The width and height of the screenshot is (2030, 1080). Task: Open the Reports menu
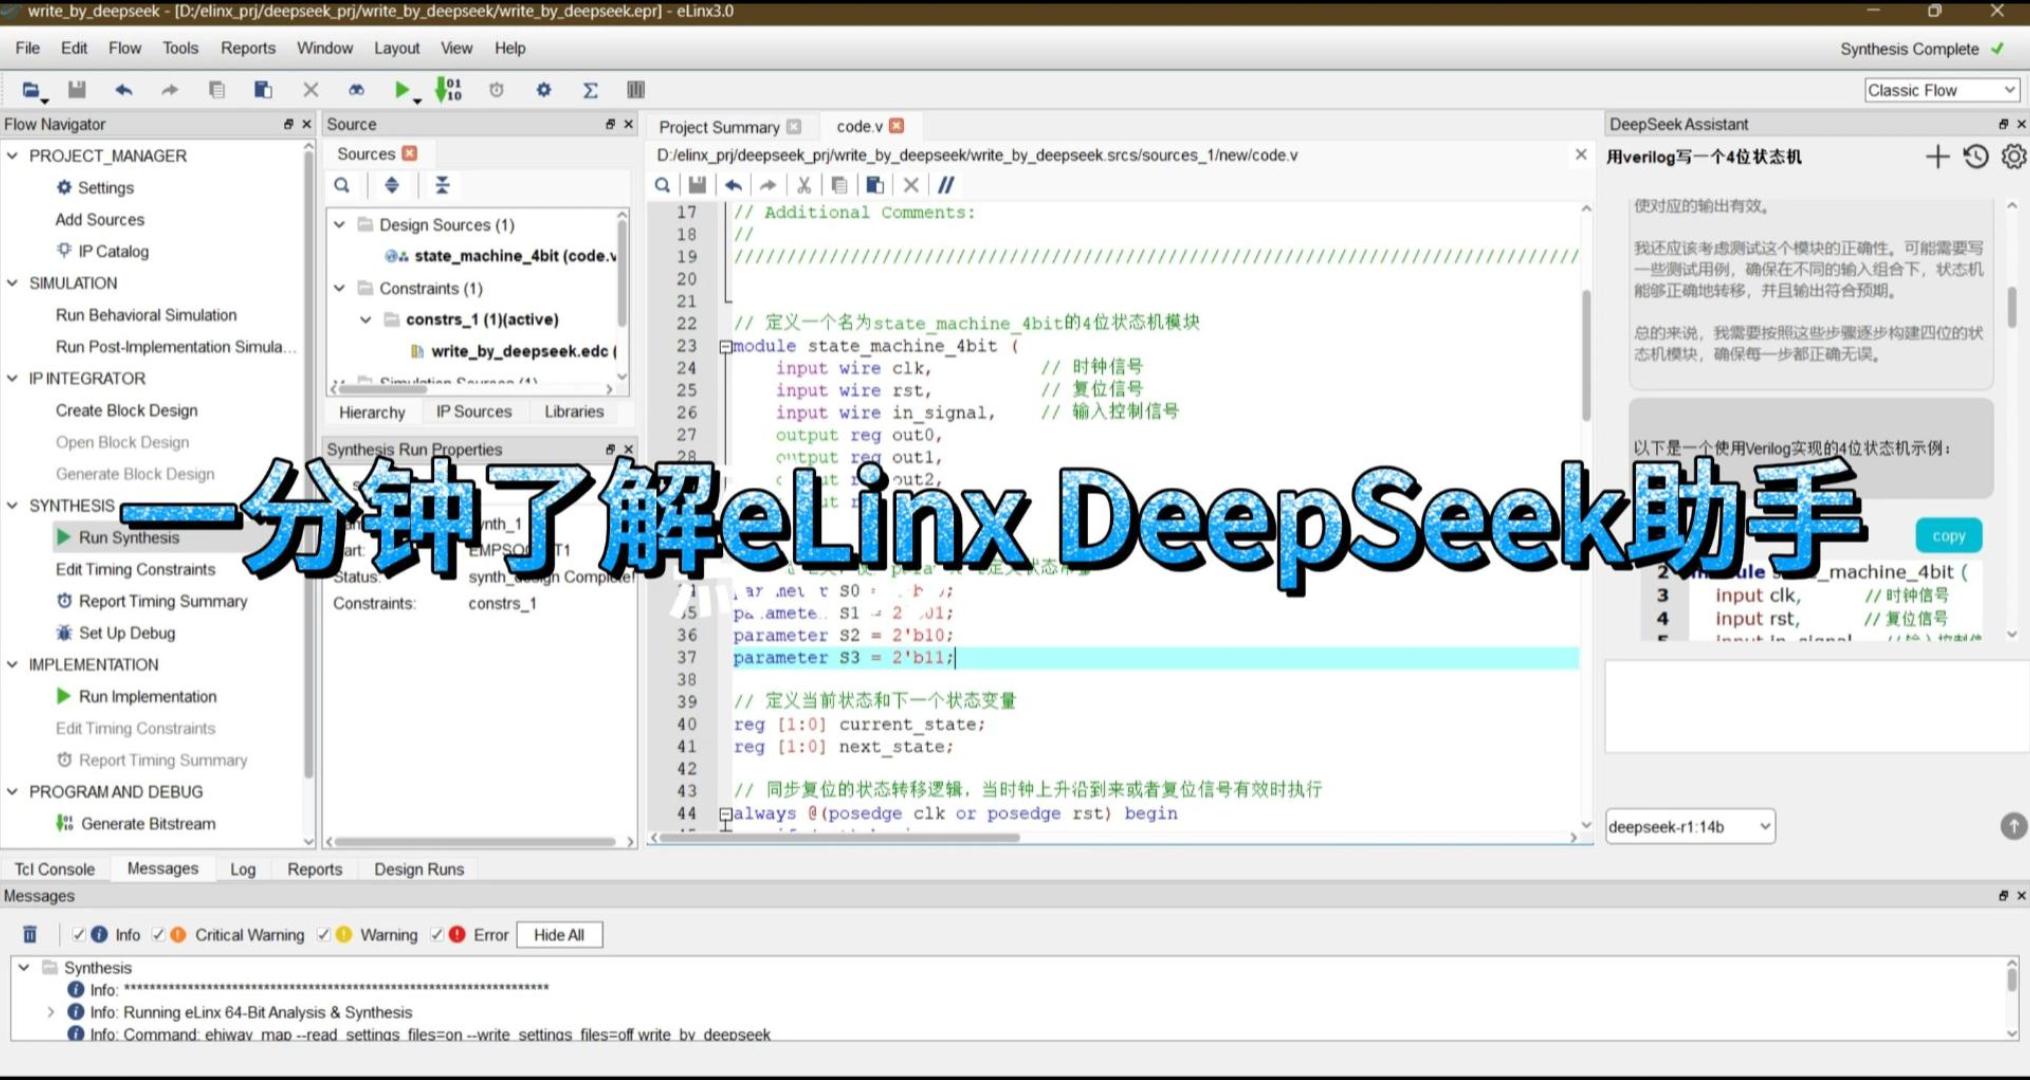pos(247,48)
